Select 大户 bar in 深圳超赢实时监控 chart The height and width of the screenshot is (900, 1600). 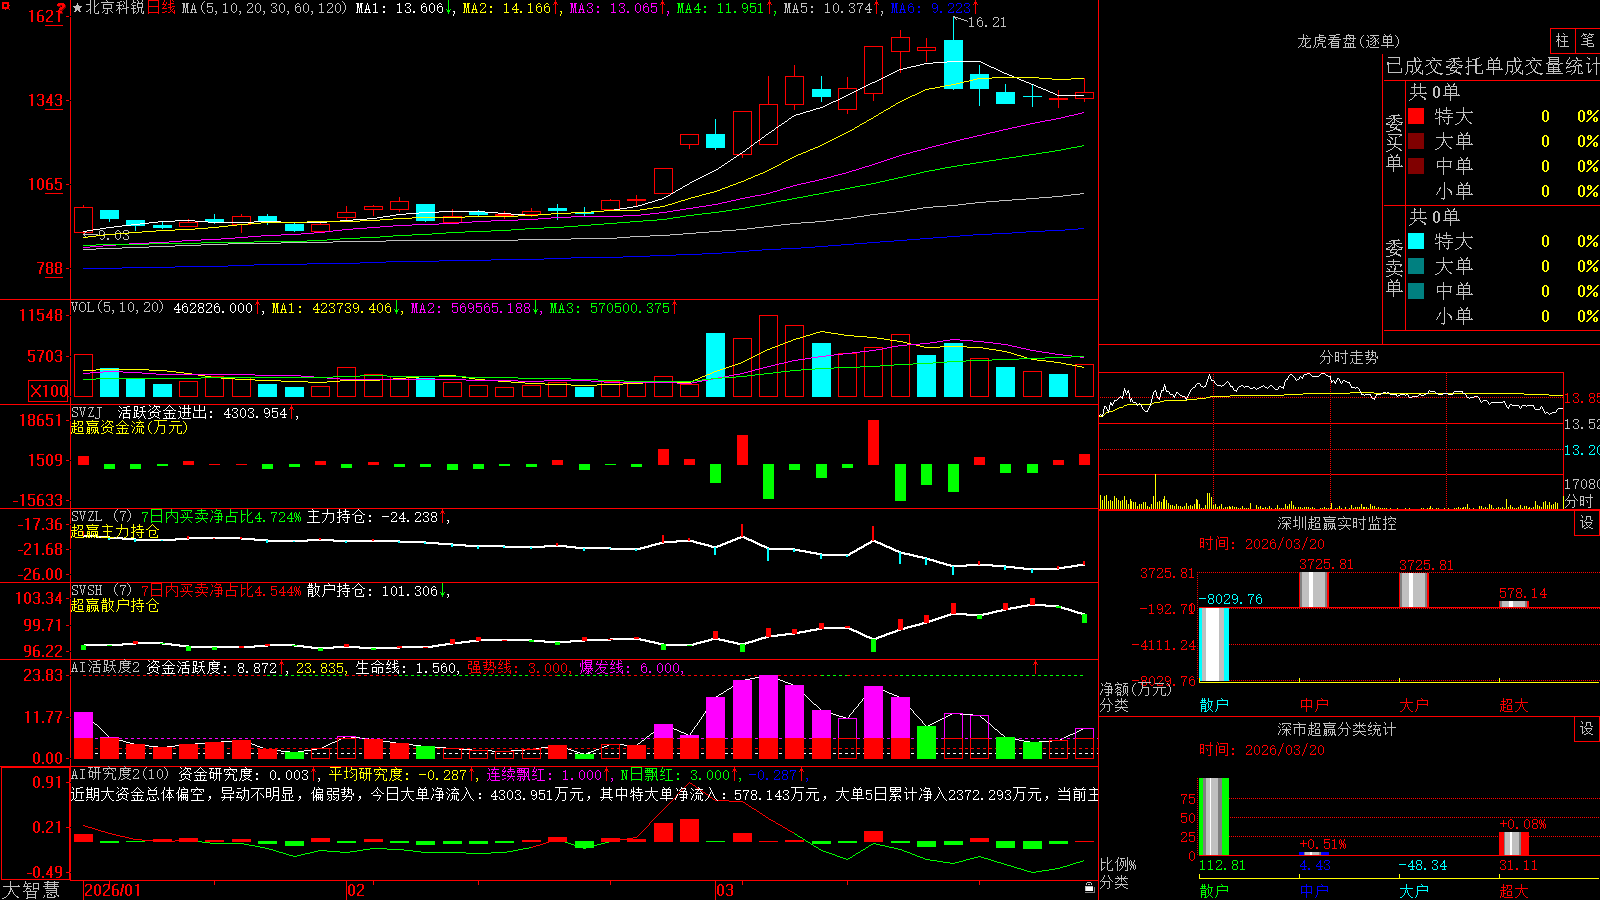click(x=1414, y=590)
